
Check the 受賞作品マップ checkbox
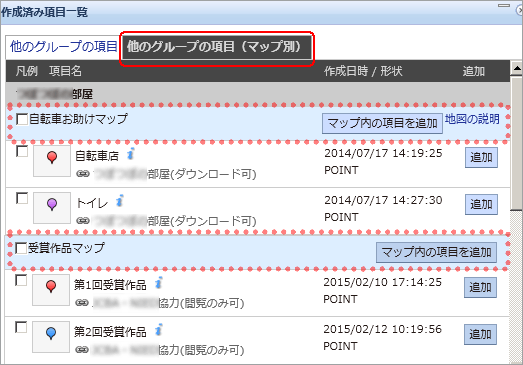coord(21,248)
